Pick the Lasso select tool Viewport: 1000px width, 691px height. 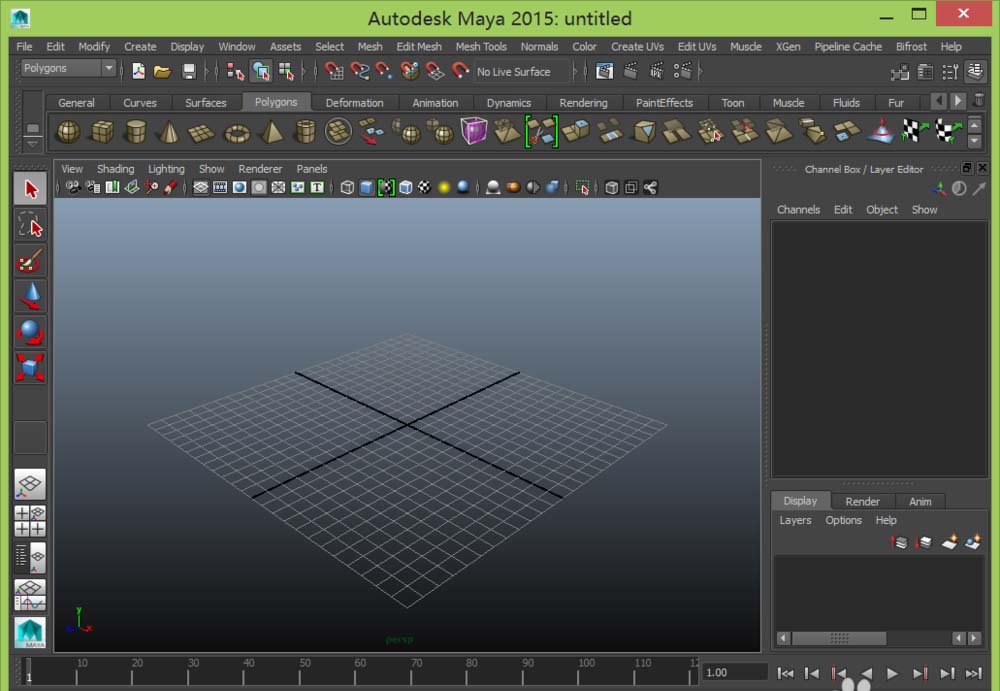pyautogui.click(x=30, y=225)
